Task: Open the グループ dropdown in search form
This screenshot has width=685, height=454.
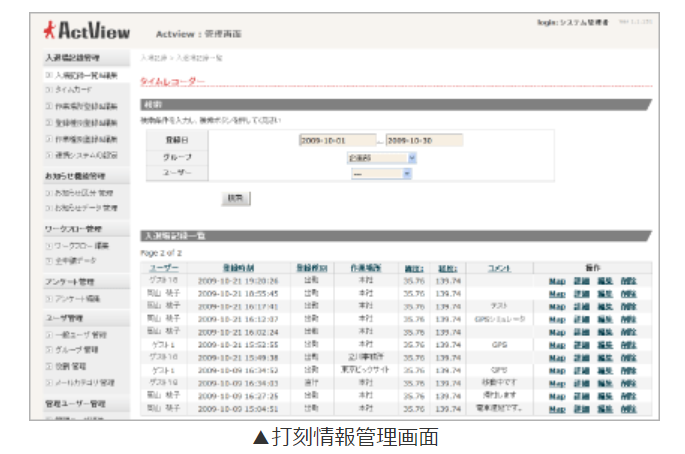Action: [x=381, y=157]
